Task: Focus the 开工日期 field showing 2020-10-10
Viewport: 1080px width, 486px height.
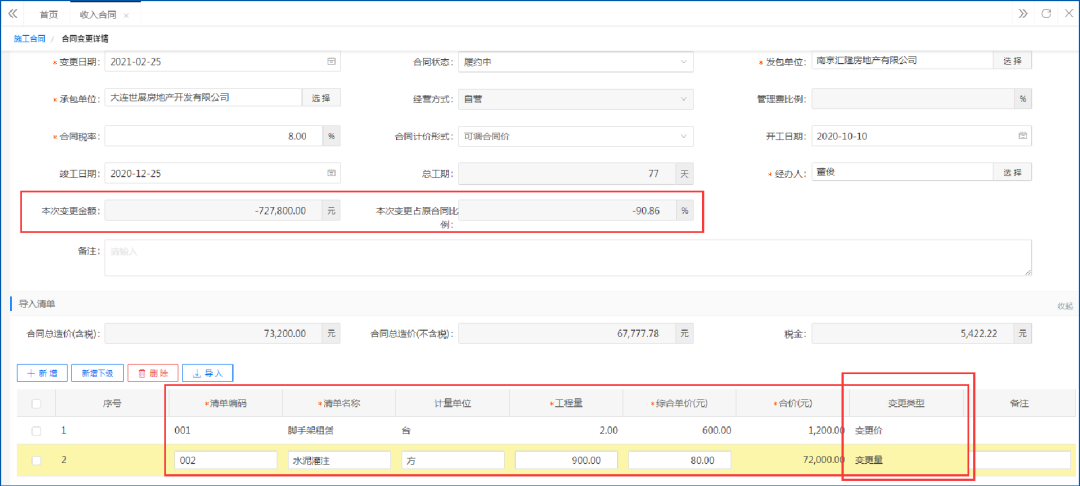Action: click(x=922, y=136)
